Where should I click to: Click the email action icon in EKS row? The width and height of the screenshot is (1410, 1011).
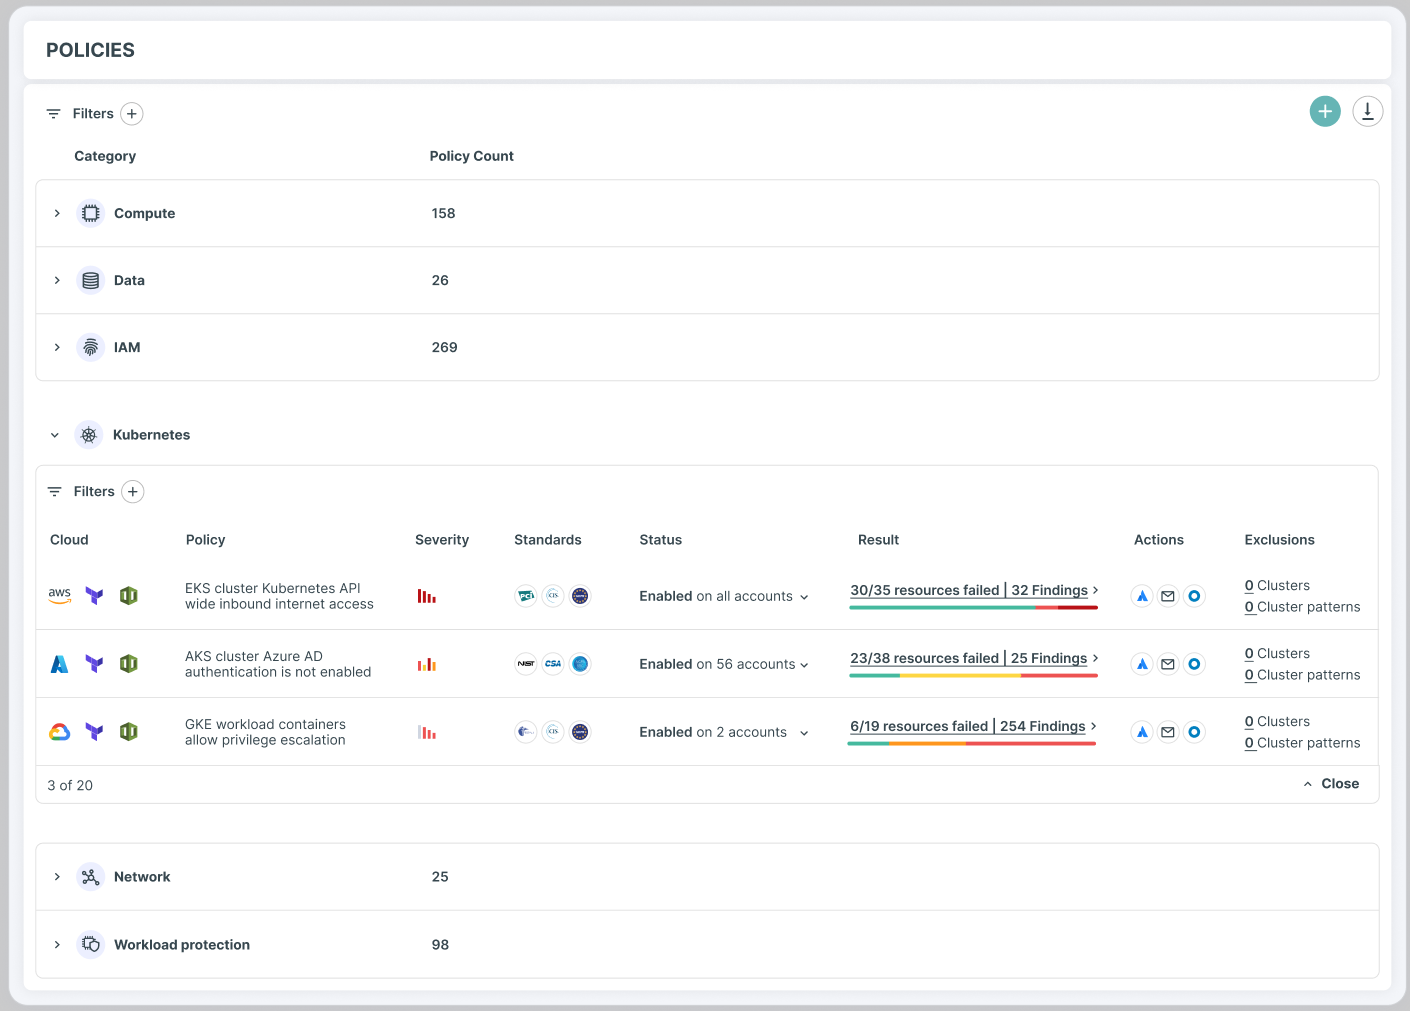pyautogui.click(x=1168, y=596)
